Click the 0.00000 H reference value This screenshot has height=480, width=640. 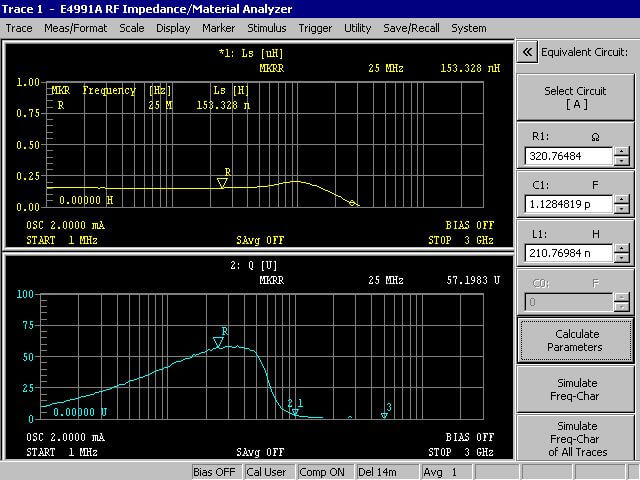click(86, 200)
